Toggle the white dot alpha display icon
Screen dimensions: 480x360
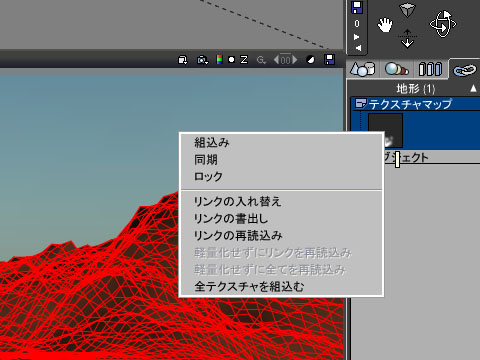pyautogui.click(x=231, y=60)
